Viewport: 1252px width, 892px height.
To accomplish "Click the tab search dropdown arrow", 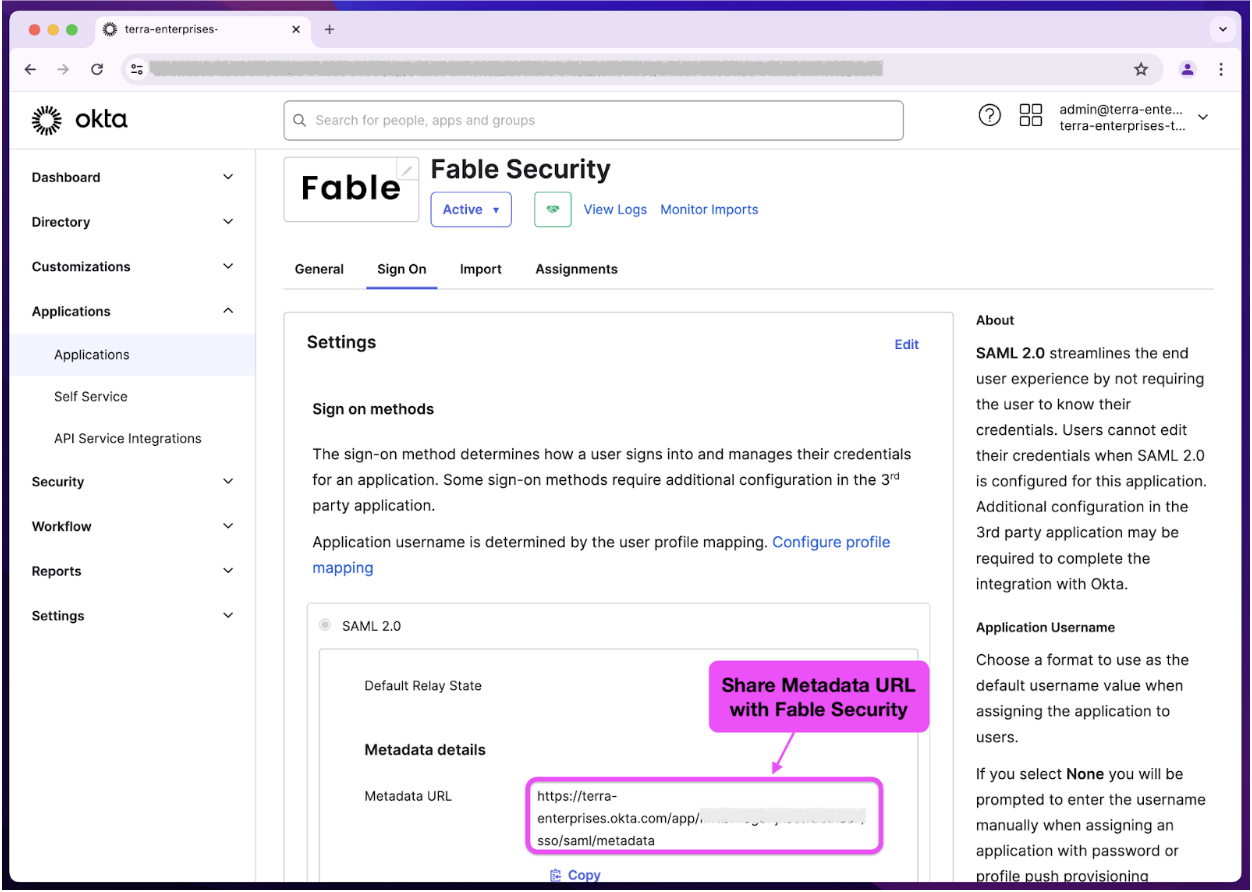I will (1224, 29).
